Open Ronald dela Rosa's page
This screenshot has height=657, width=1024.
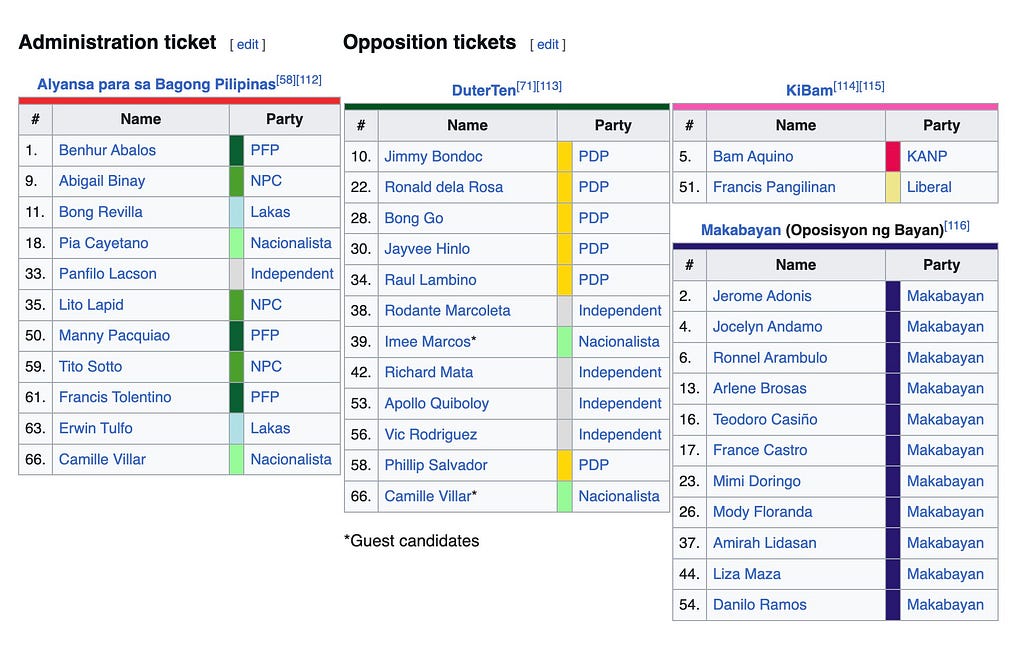[443, 187]
